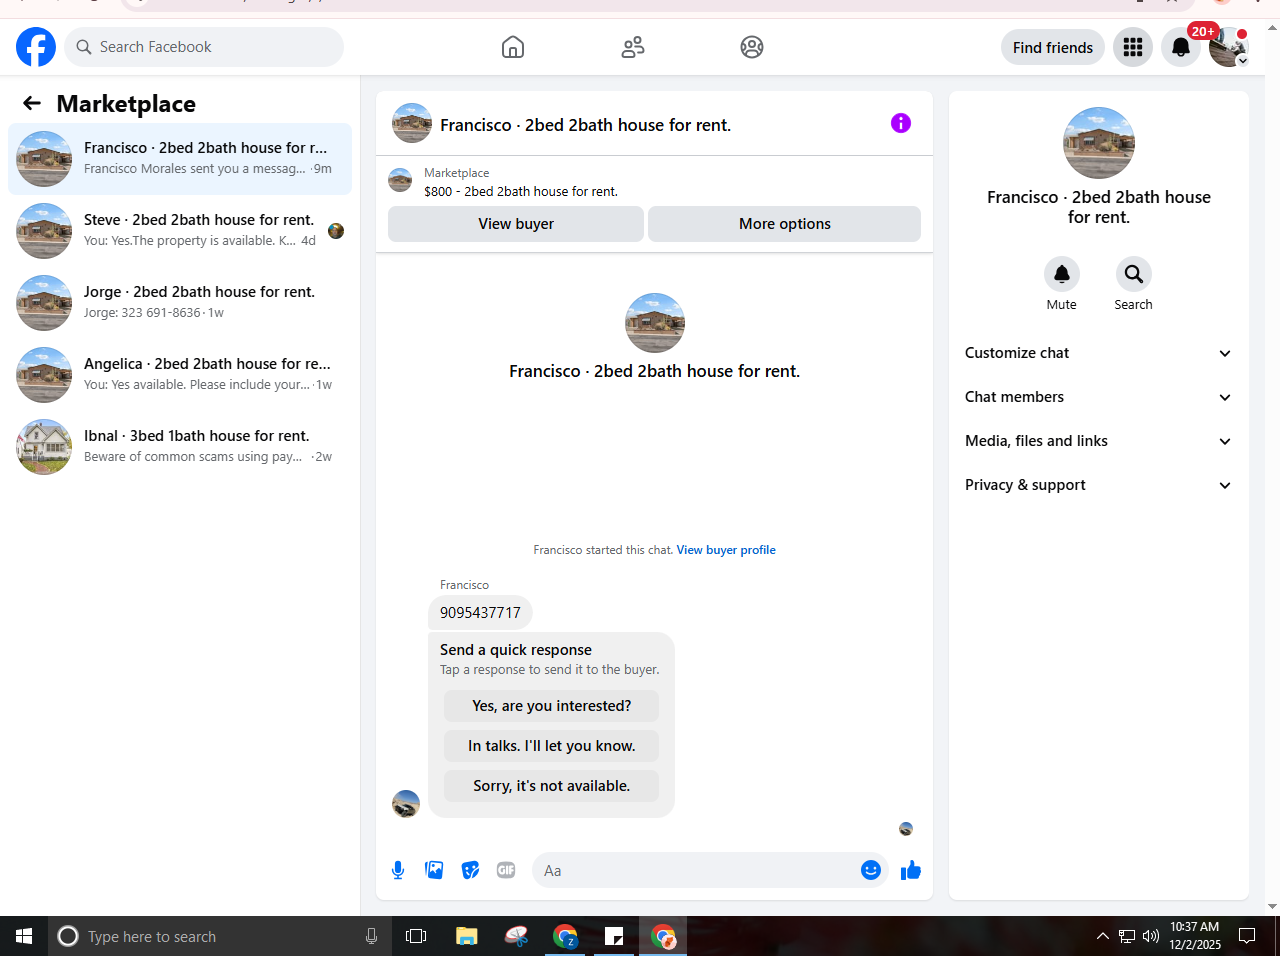
Task: Open the Friends icon in top navigation
Action: [633, 47]
